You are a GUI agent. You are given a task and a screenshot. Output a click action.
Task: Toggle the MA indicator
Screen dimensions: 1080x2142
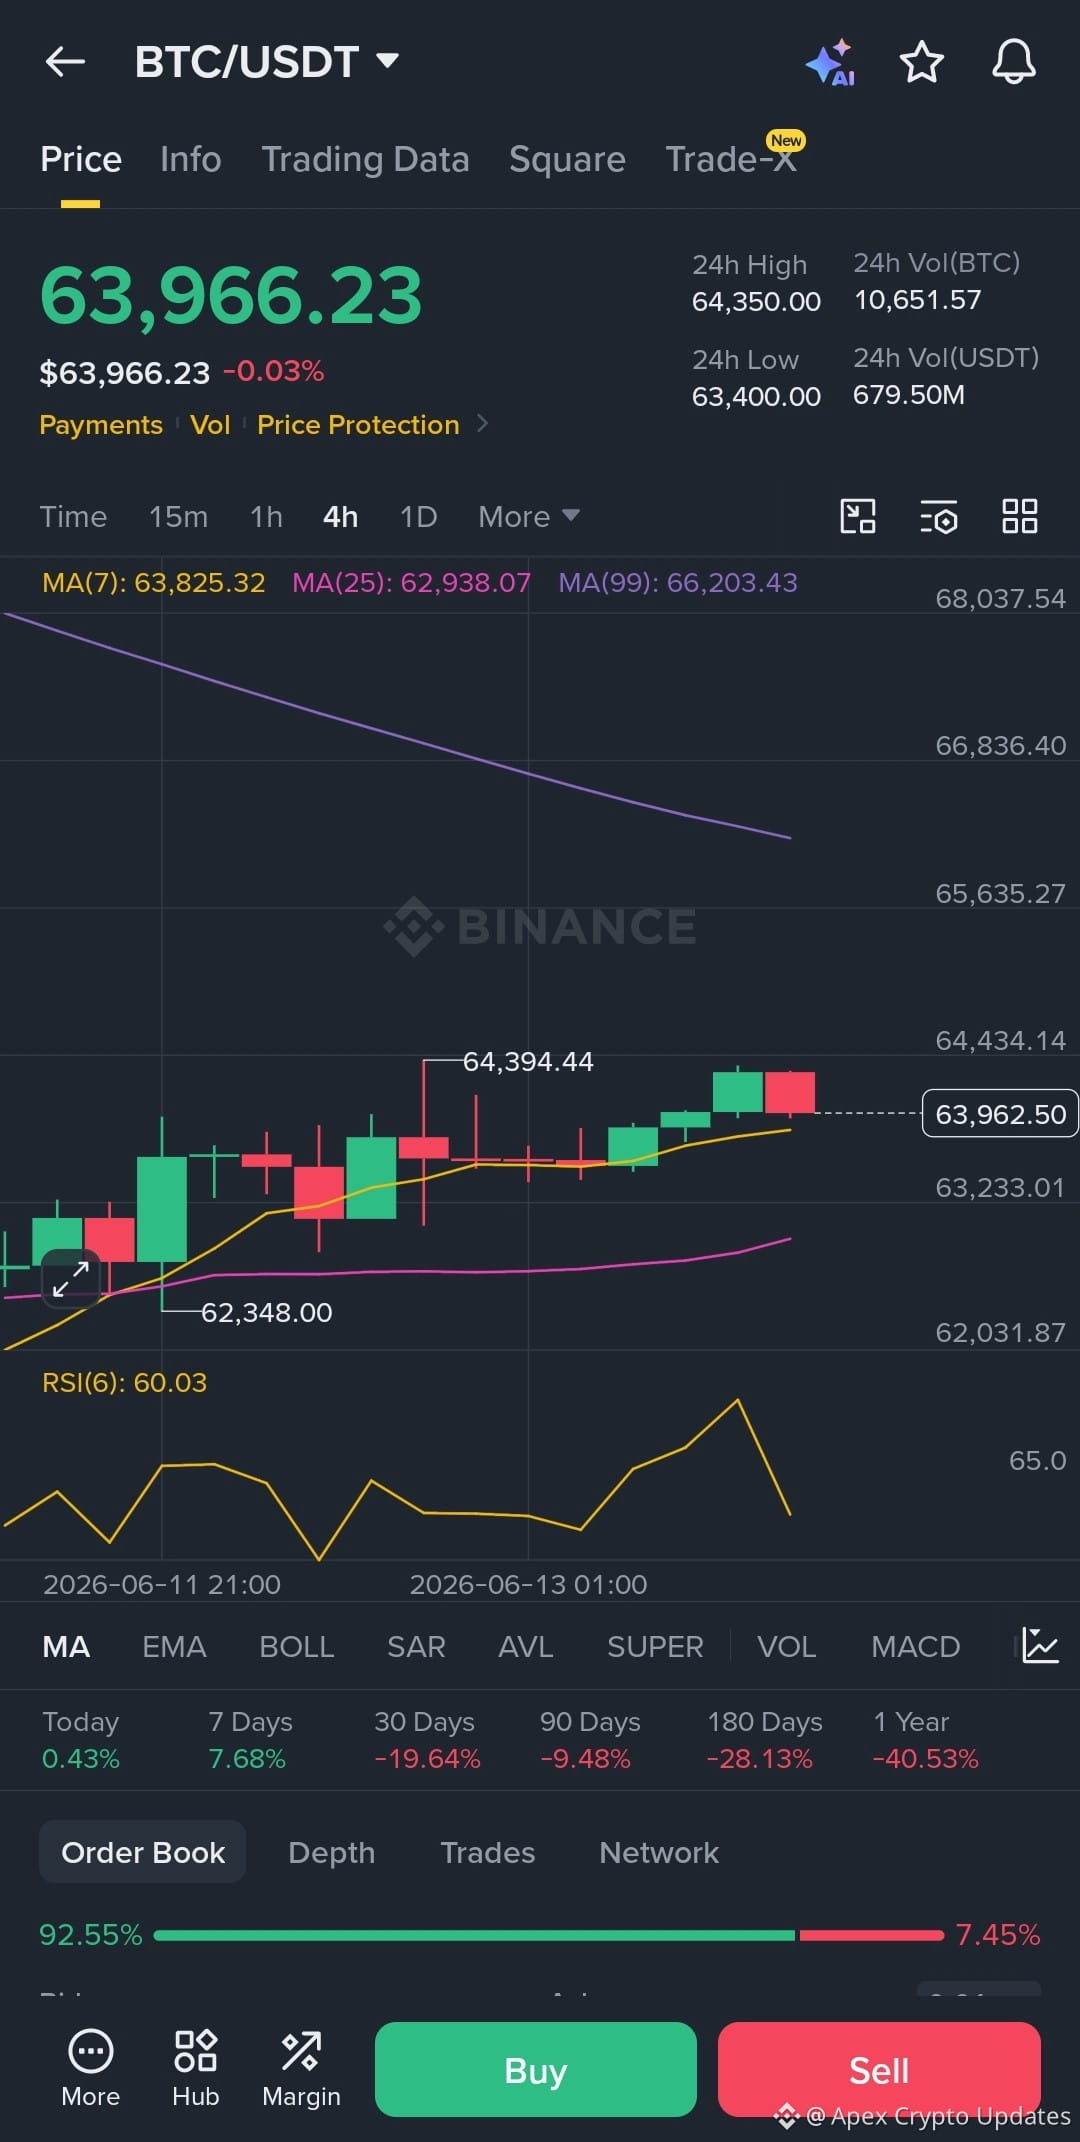click(66, 1646)
